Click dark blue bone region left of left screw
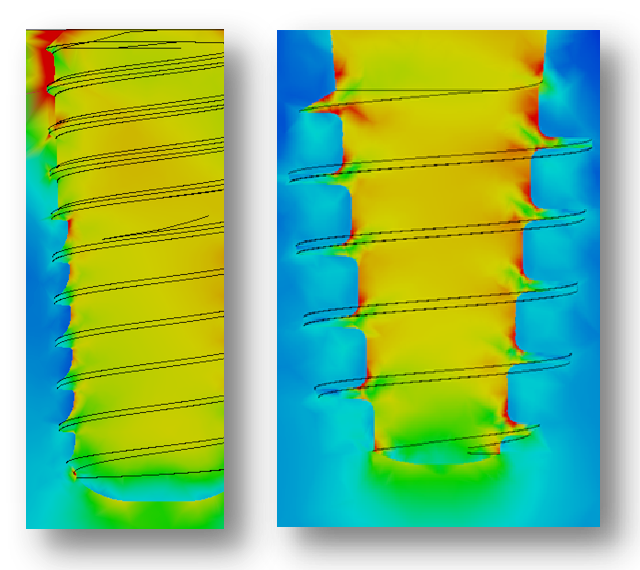Image resolution: width=640 pixels, height=570 pixels. pos(38,300)
